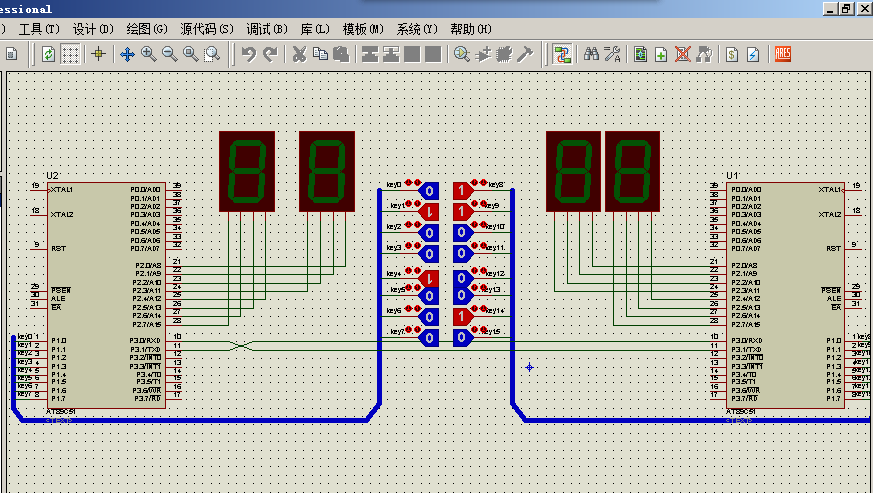View bill of materials report
Screen dimensions: 873x493
pyautogui.click(x=732, y=54)
